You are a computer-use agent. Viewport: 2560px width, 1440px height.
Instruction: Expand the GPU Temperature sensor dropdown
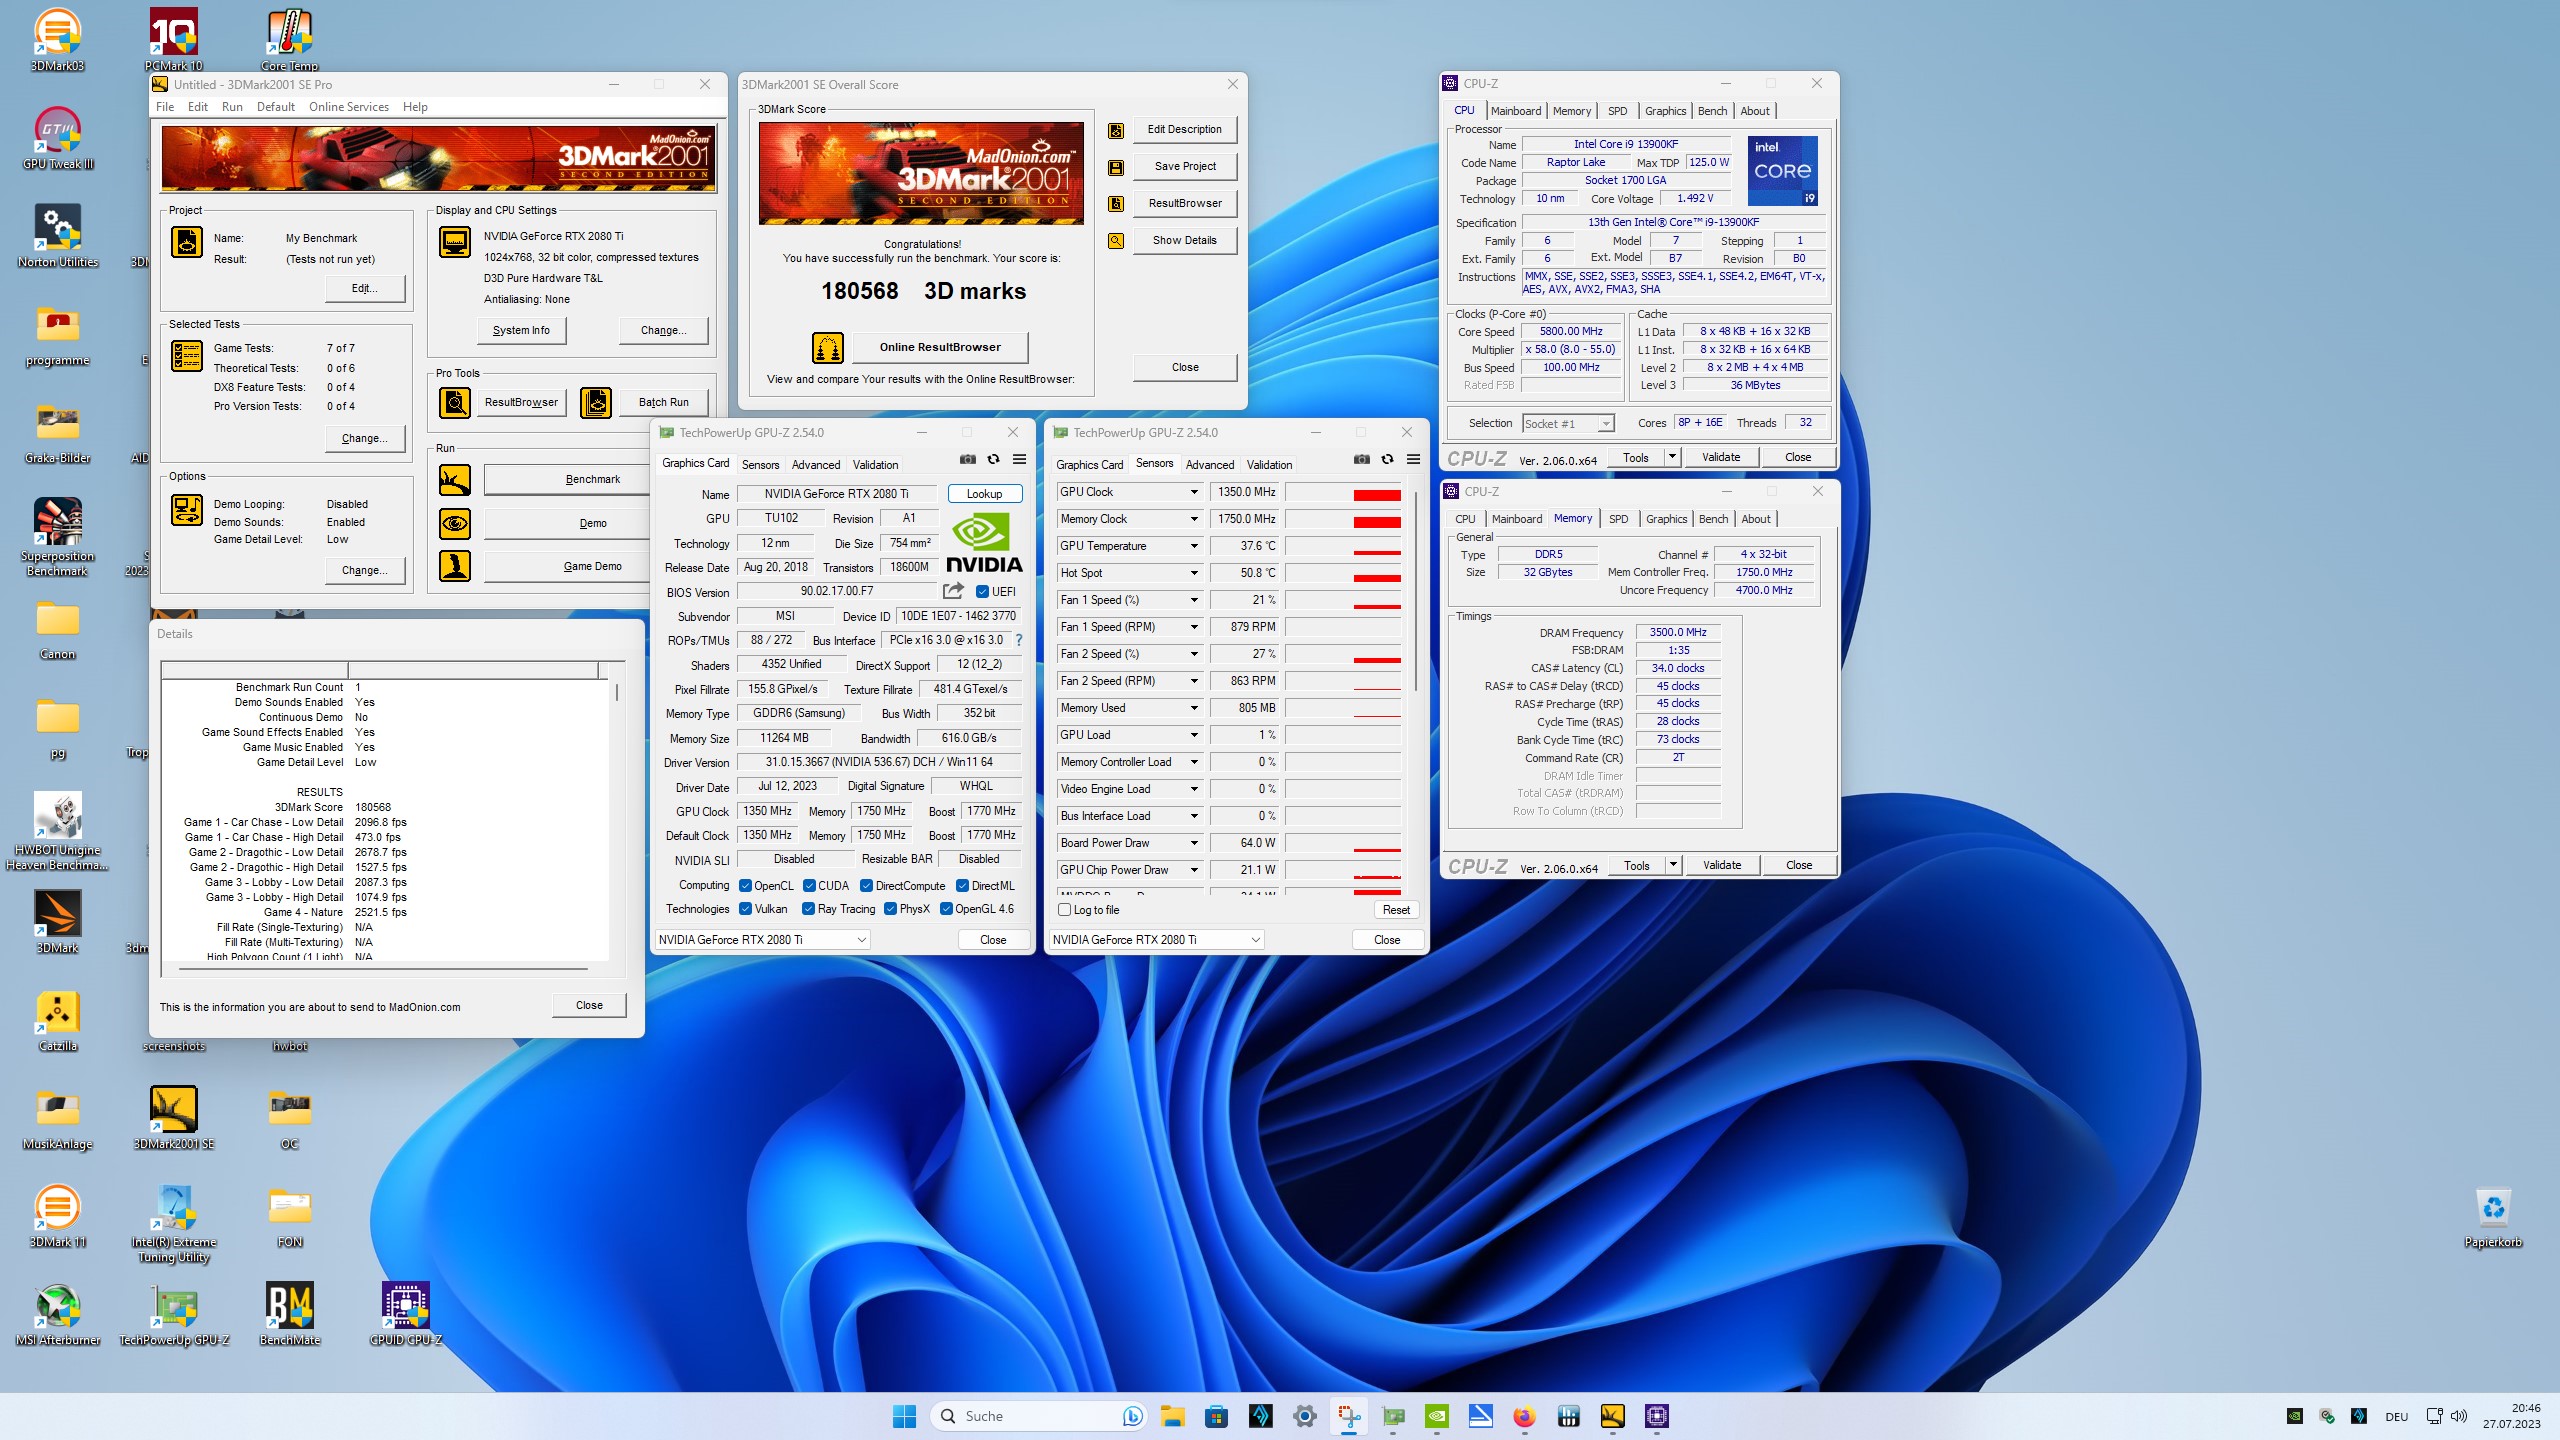1193,546
